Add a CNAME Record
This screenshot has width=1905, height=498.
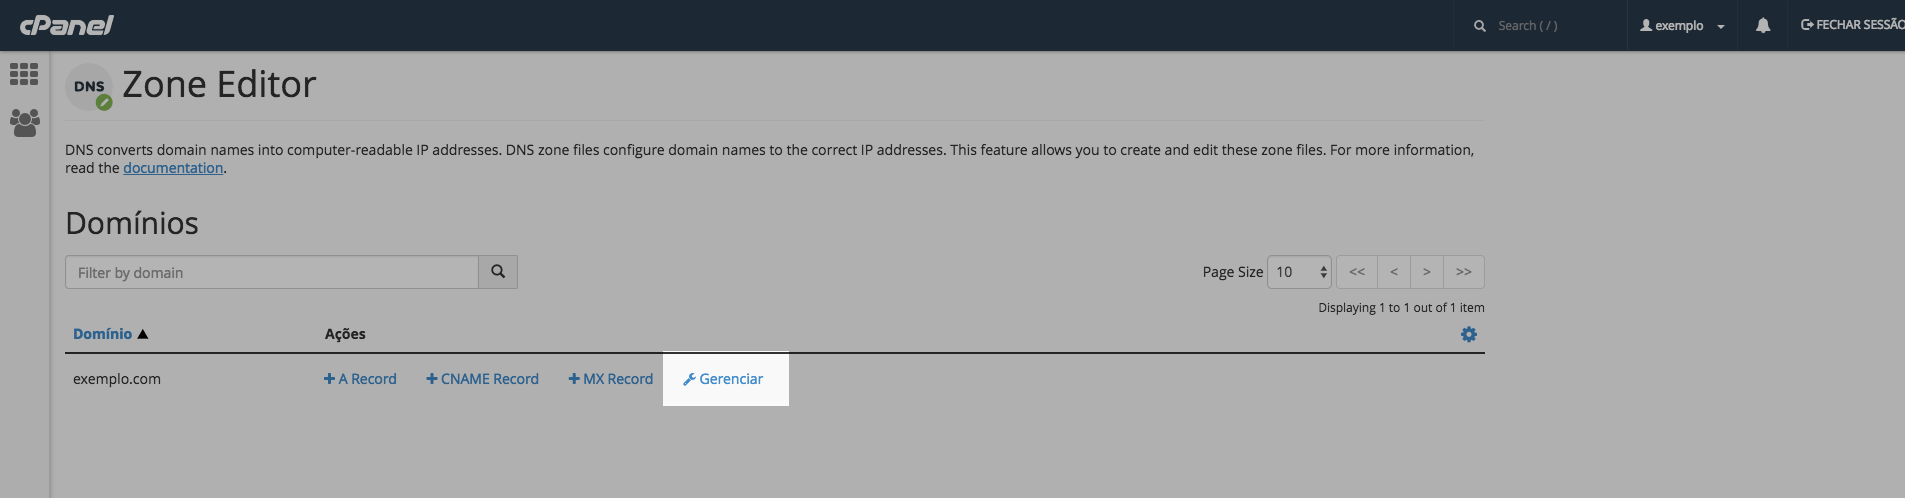tap(482, 379)
